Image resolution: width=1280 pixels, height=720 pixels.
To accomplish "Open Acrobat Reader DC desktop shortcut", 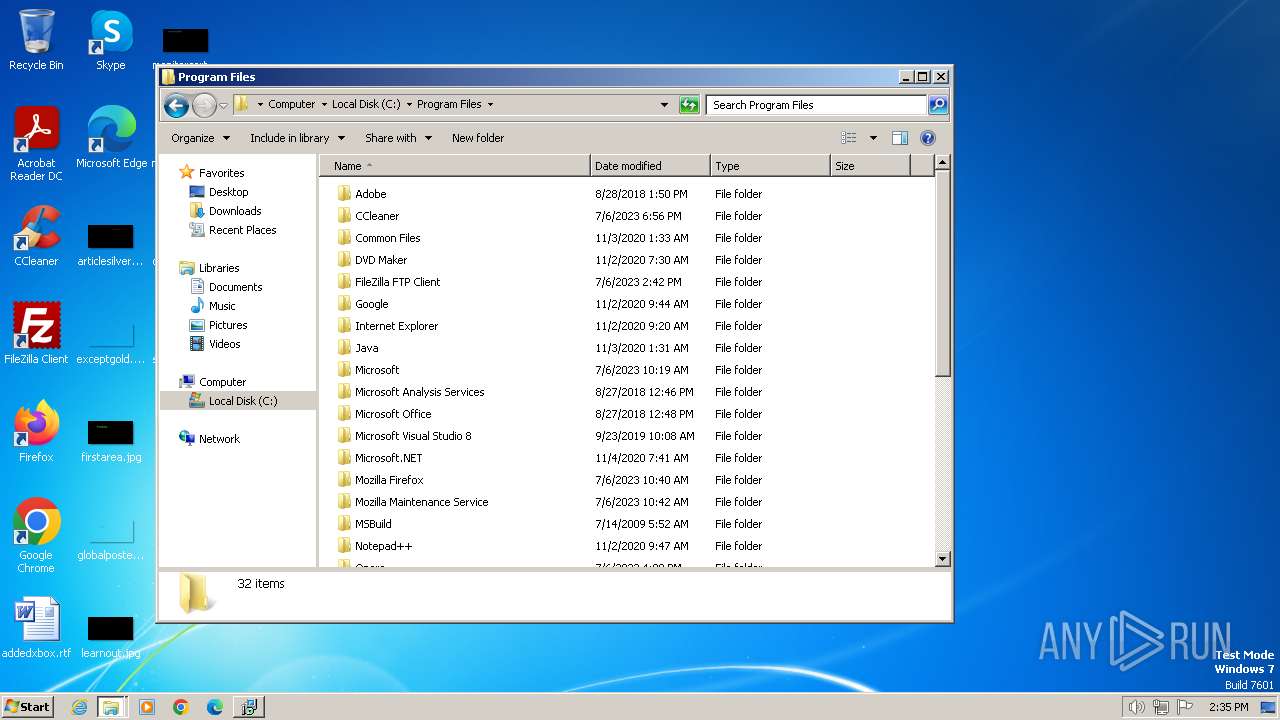I will 36,144.
